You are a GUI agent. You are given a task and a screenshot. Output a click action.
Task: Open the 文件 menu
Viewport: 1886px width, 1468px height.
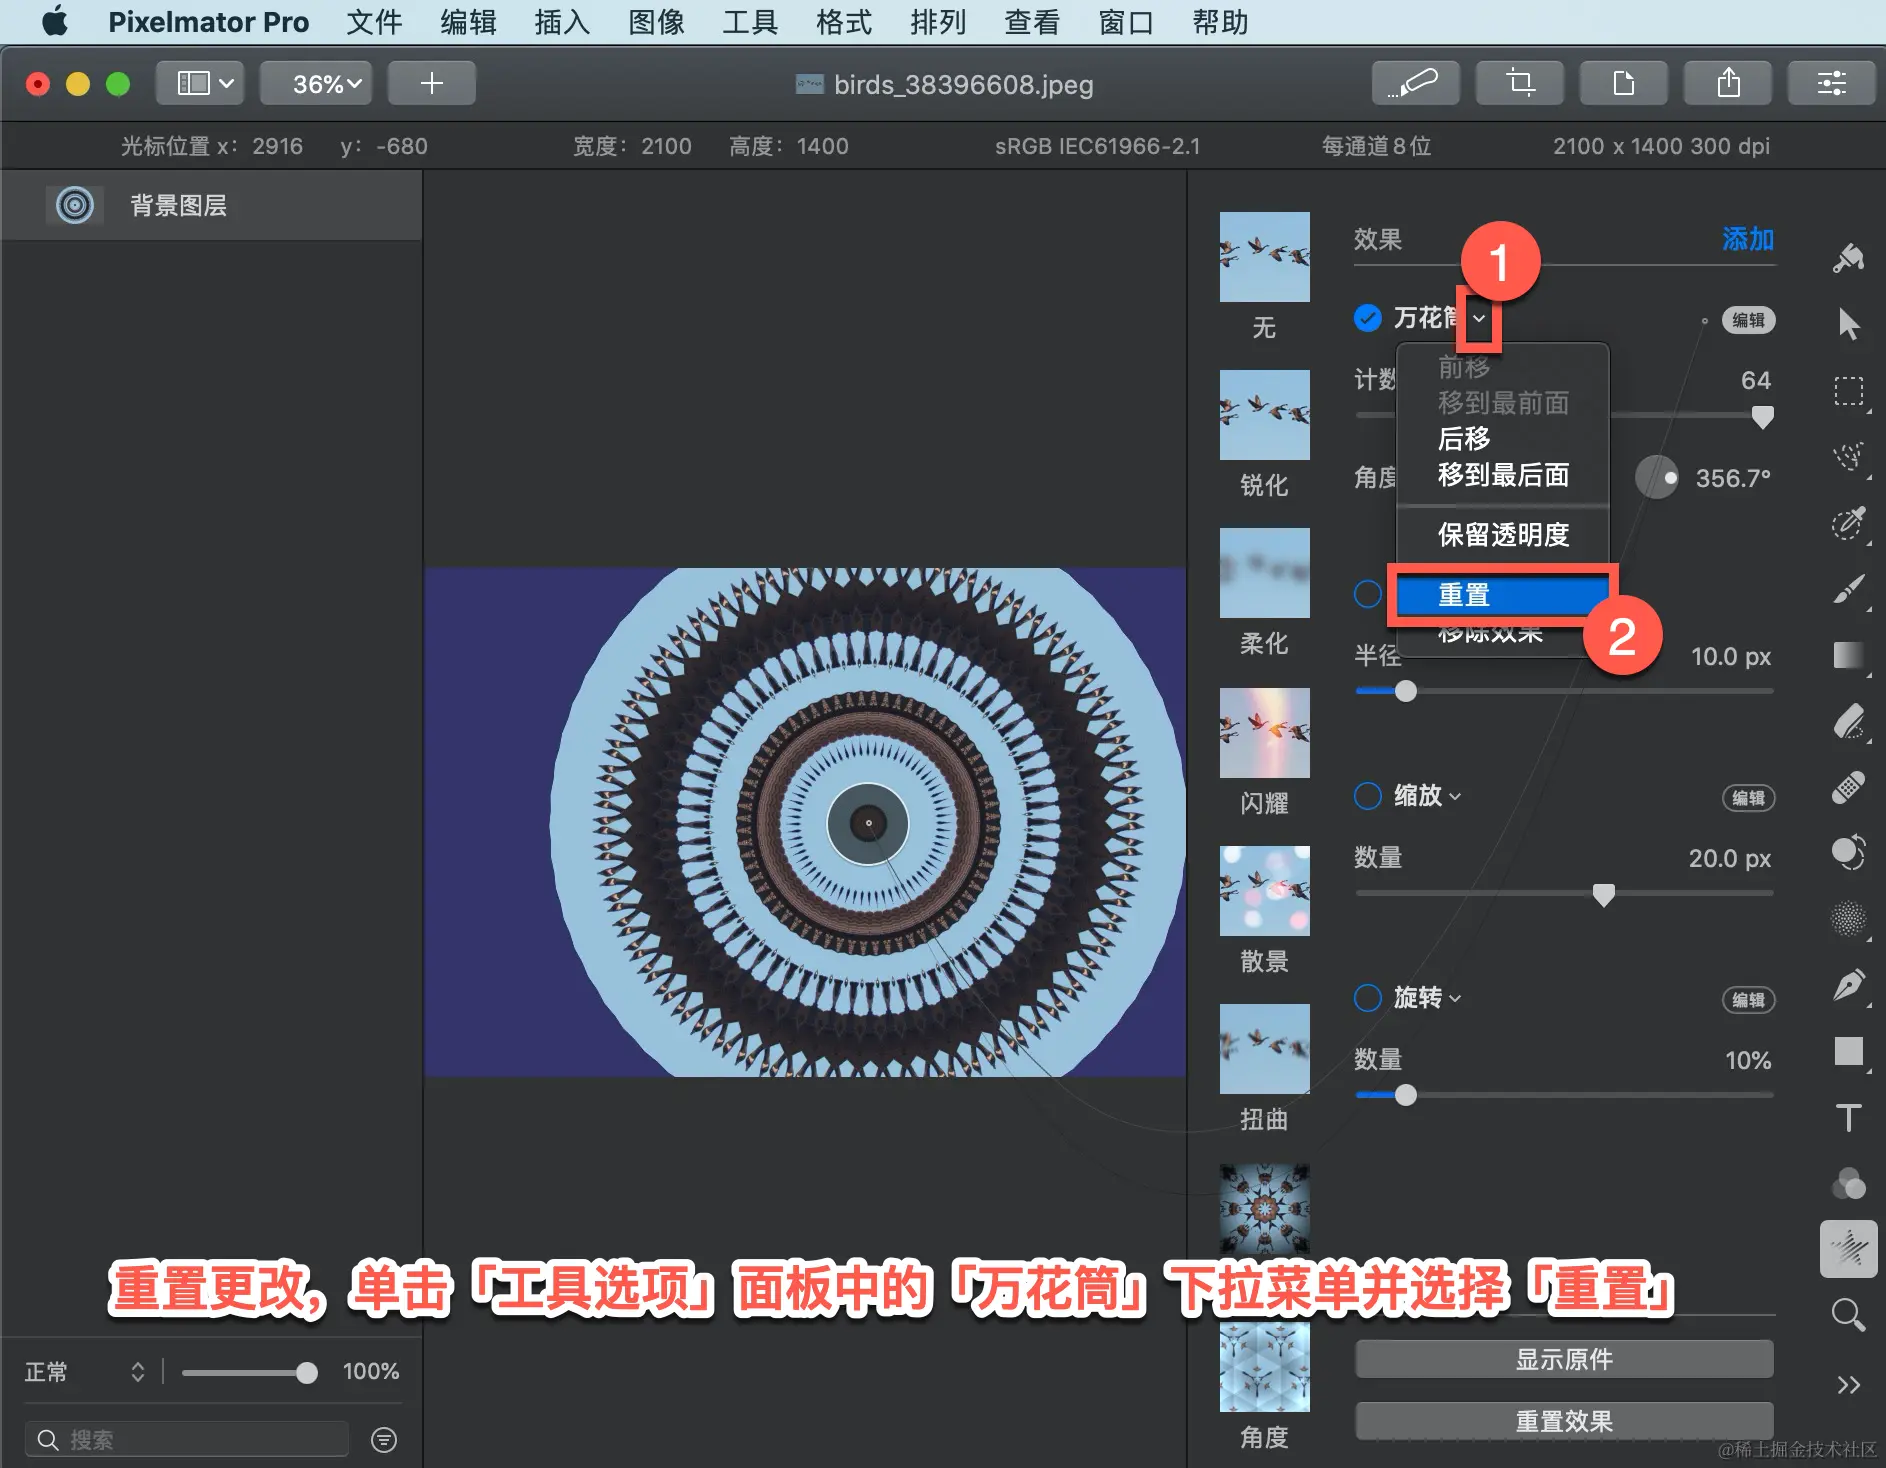click(x=374, y=22)
